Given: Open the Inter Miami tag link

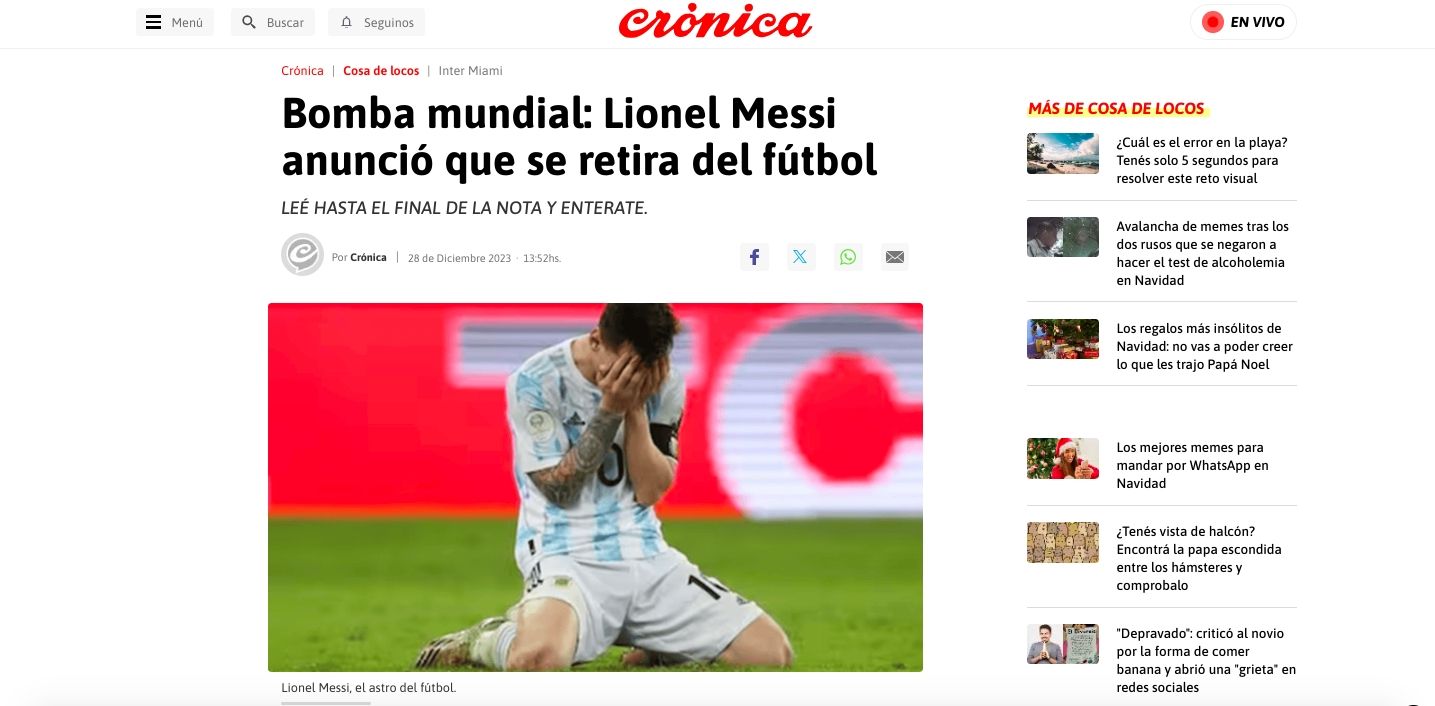Looking at the screenshot, I should (x=470, y=71).
